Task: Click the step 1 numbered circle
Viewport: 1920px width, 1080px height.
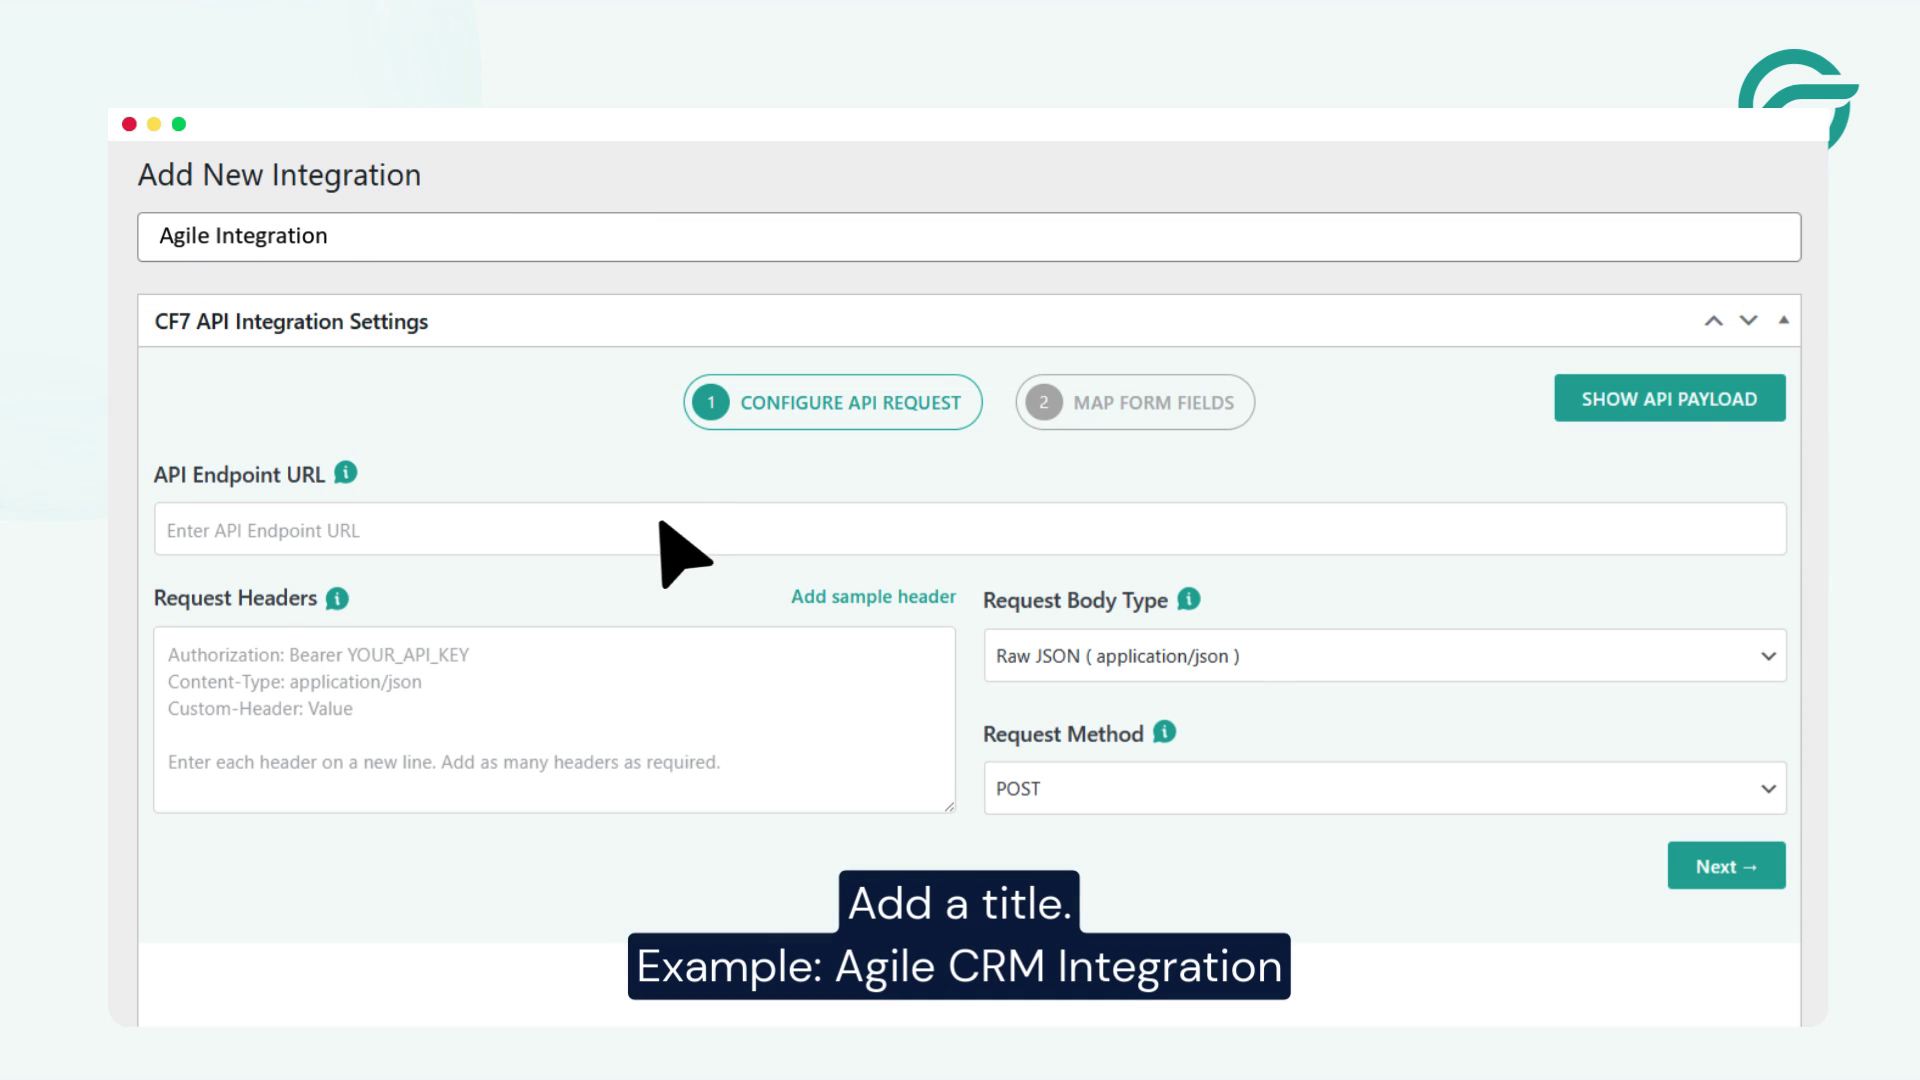Action: tap(710, 402)
